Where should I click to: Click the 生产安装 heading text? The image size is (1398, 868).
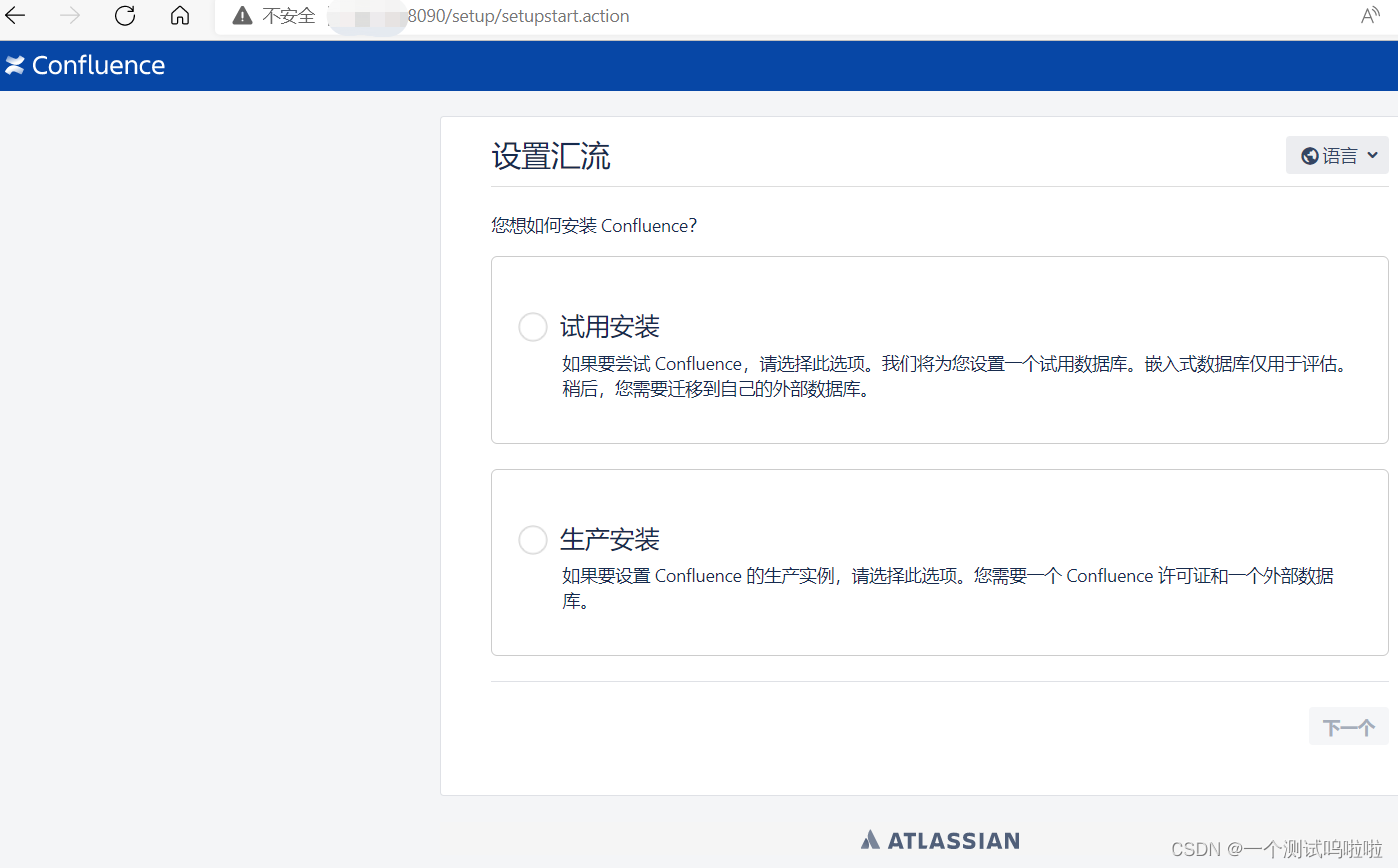(610, 539)
